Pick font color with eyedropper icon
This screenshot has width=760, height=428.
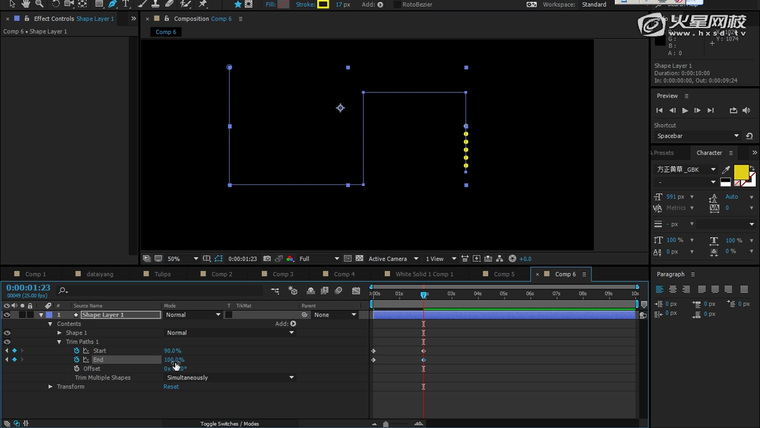[x=726, y=170]
